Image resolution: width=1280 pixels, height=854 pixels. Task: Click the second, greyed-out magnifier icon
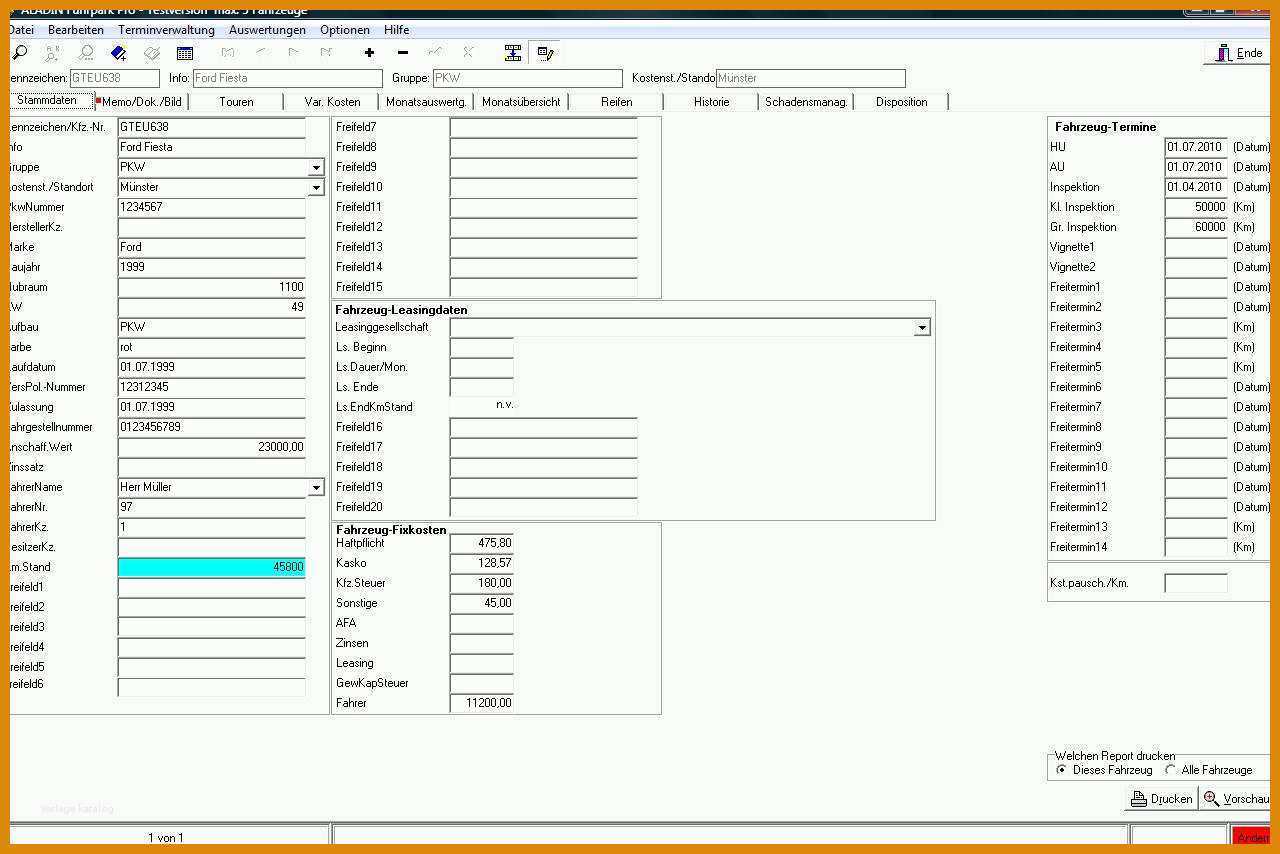(52, 53)
